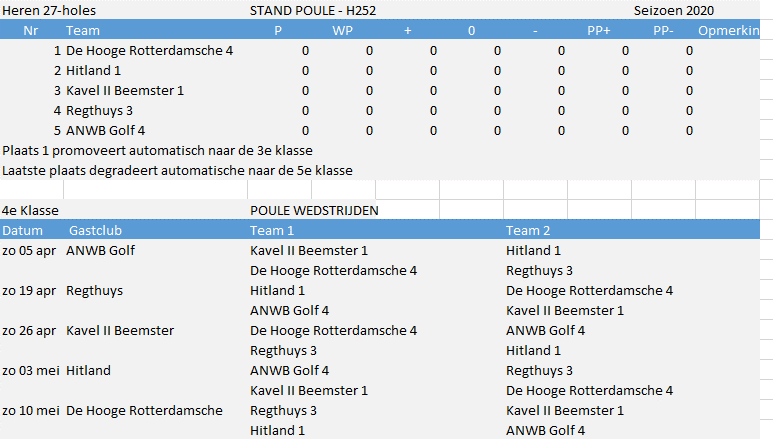Viewport: 773px width, 439px height.
Task: Select the 'STAND POULE - H252' title cell
Action: click(x=313, y=10)
